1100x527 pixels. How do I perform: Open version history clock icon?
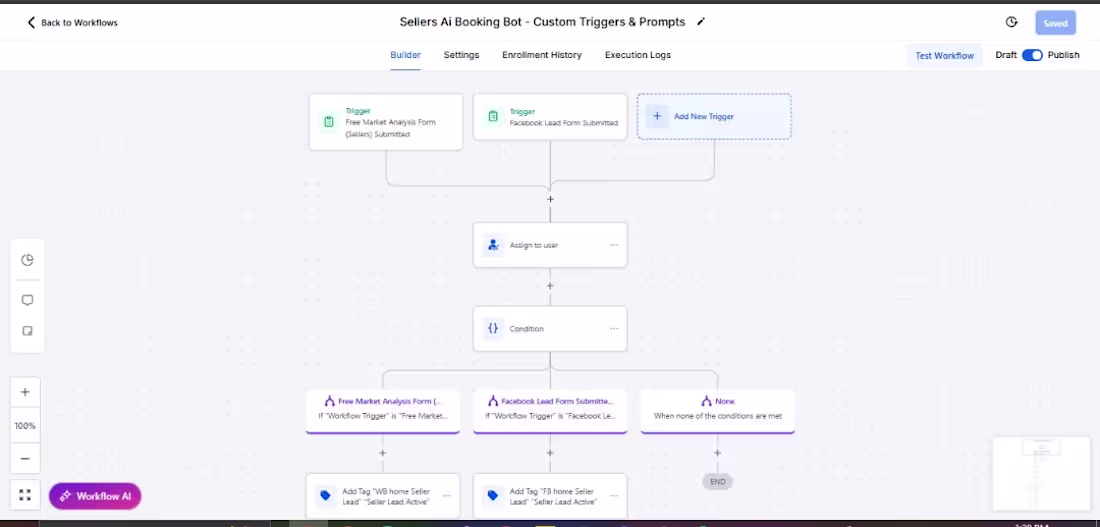[1011, 22]
